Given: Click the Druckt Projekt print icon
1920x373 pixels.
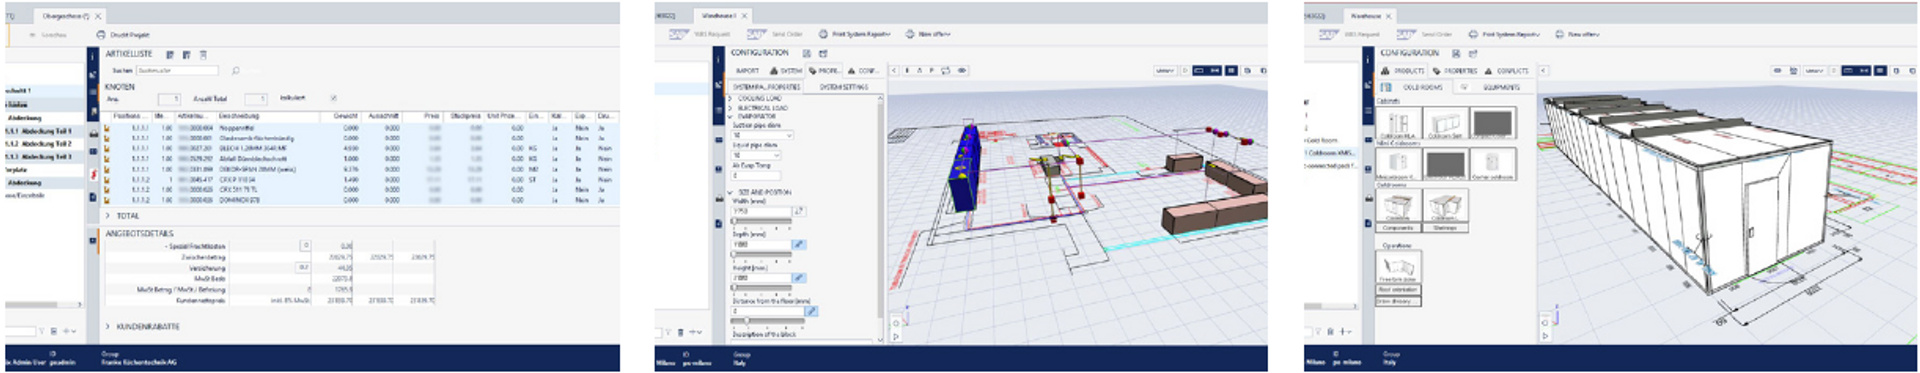Looking at the screenshot, I should [100, 35].
